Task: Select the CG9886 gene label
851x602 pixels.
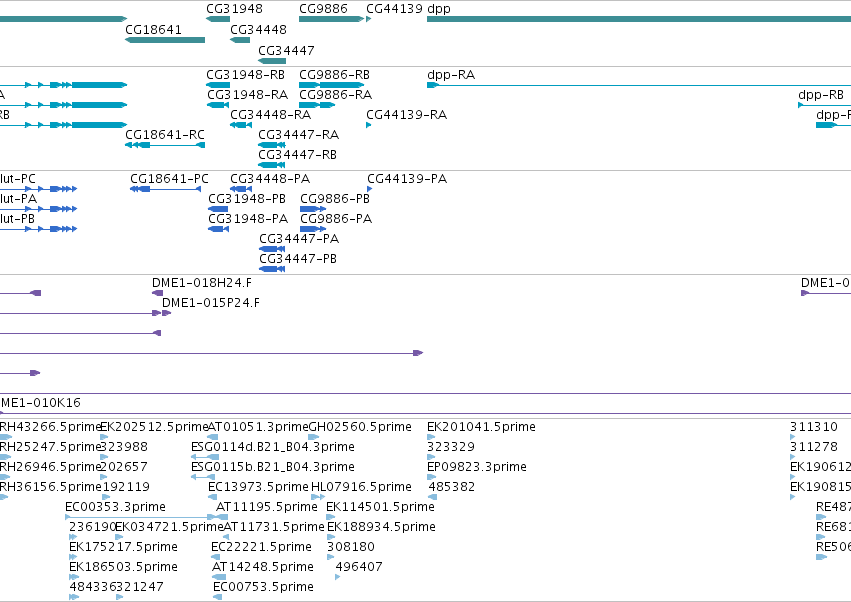Action: [x=323, y=9]
